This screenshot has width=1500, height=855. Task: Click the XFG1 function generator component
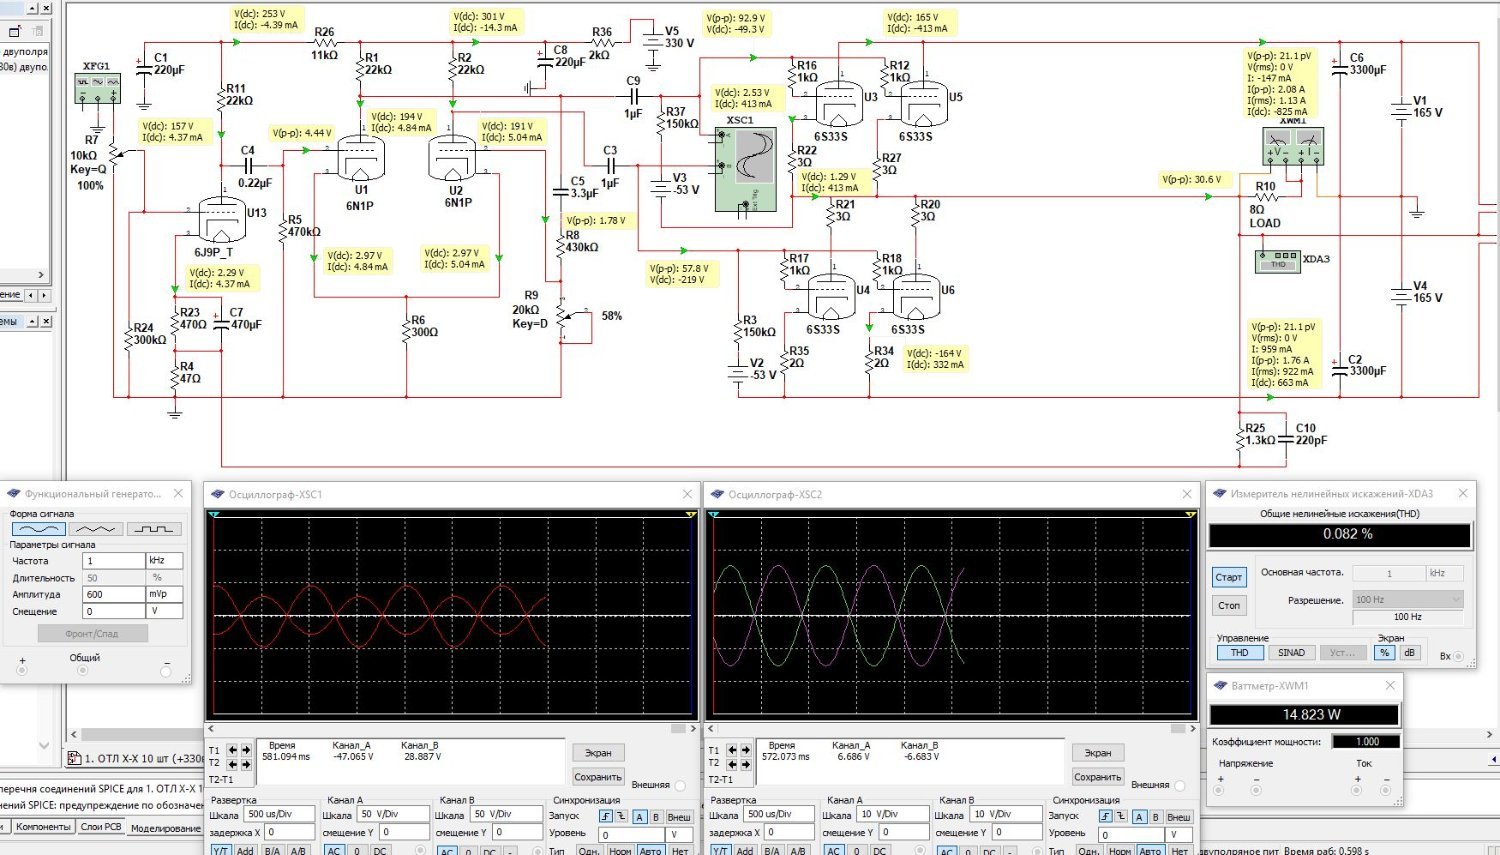tap(98, 86)
